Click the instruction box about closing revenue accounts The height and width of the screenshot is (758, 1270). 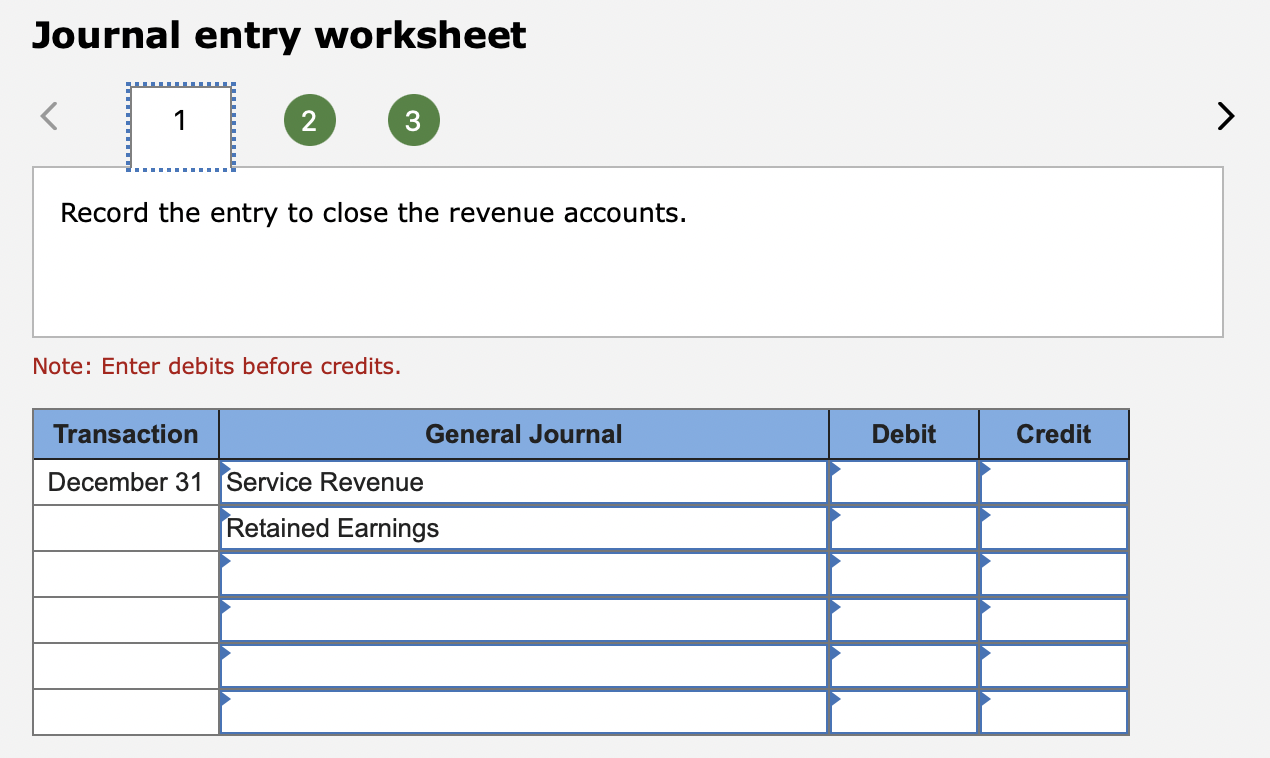(x=628, y=252)
